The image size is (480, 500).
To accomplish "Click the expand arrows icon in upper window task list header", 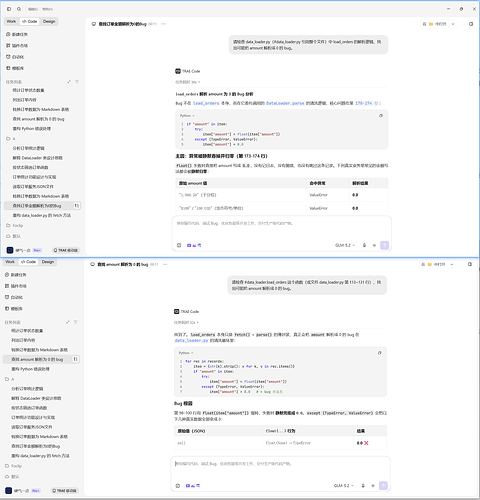I will [69, 82].
